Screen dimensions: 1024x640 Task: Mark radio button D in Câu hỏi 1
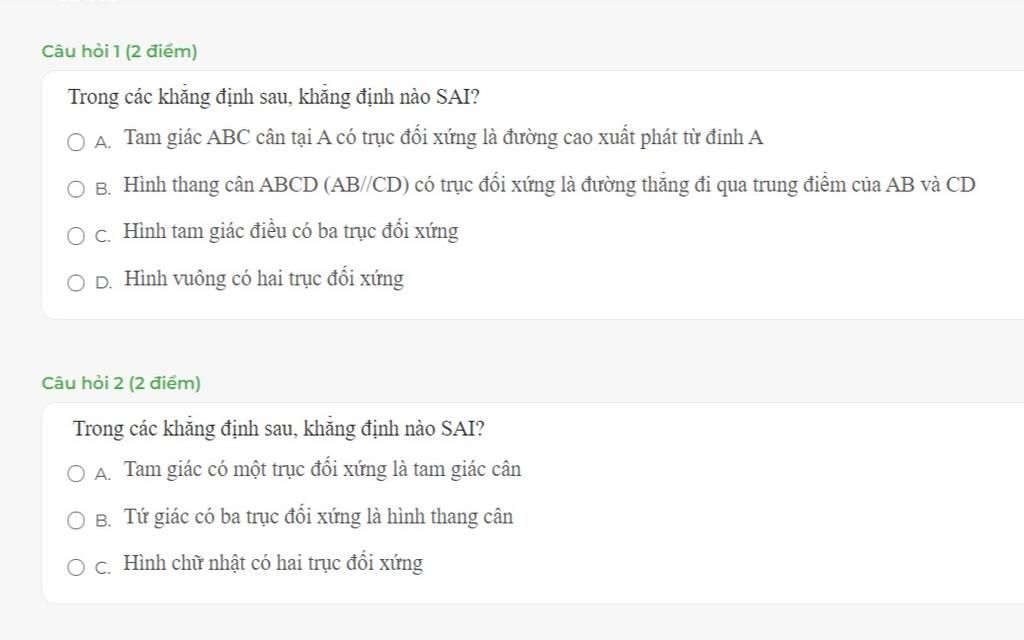76,283
